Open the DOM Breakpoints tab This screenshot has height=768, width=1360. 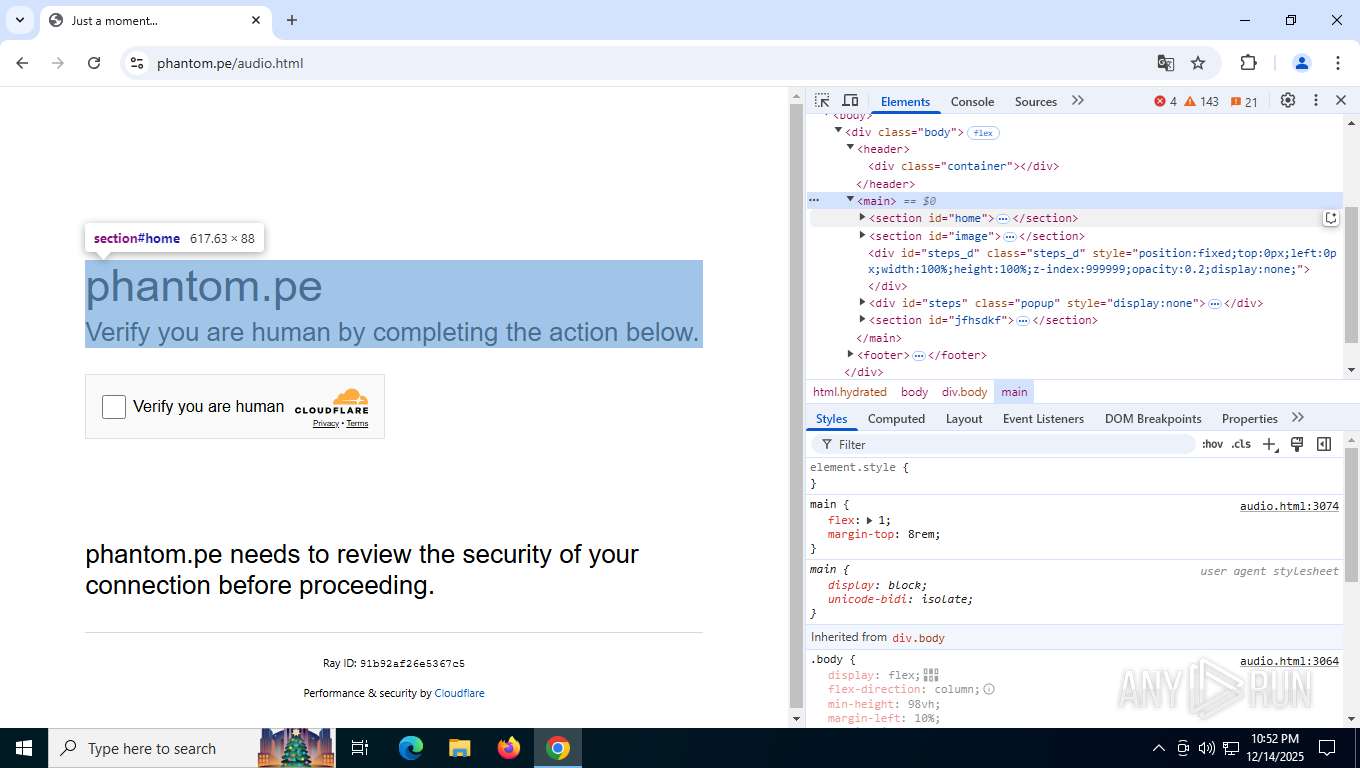1153,418
